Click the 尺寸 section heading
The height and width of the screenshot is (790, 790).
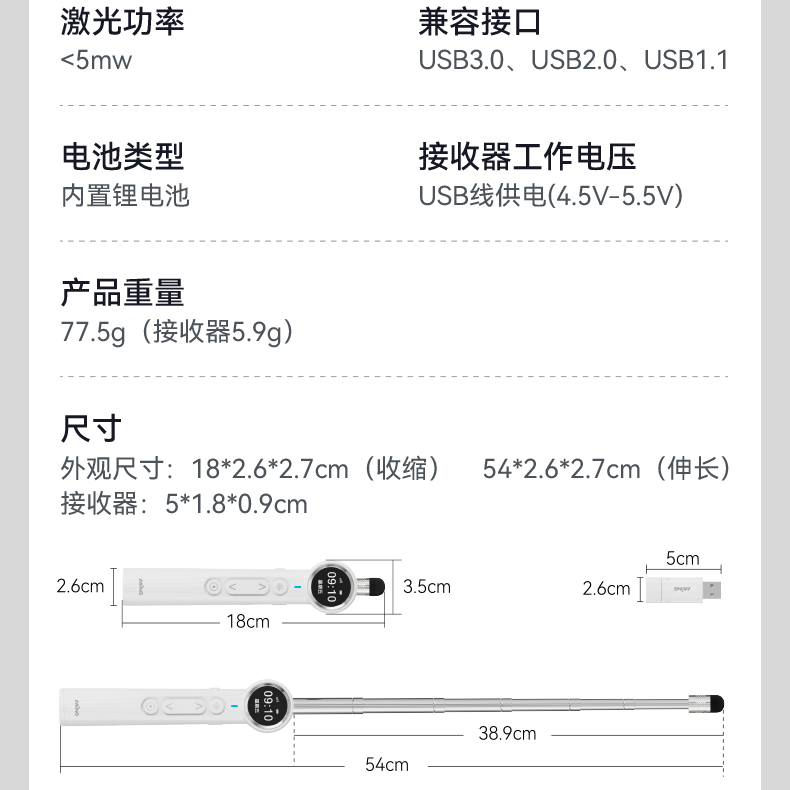click(91, 428)
